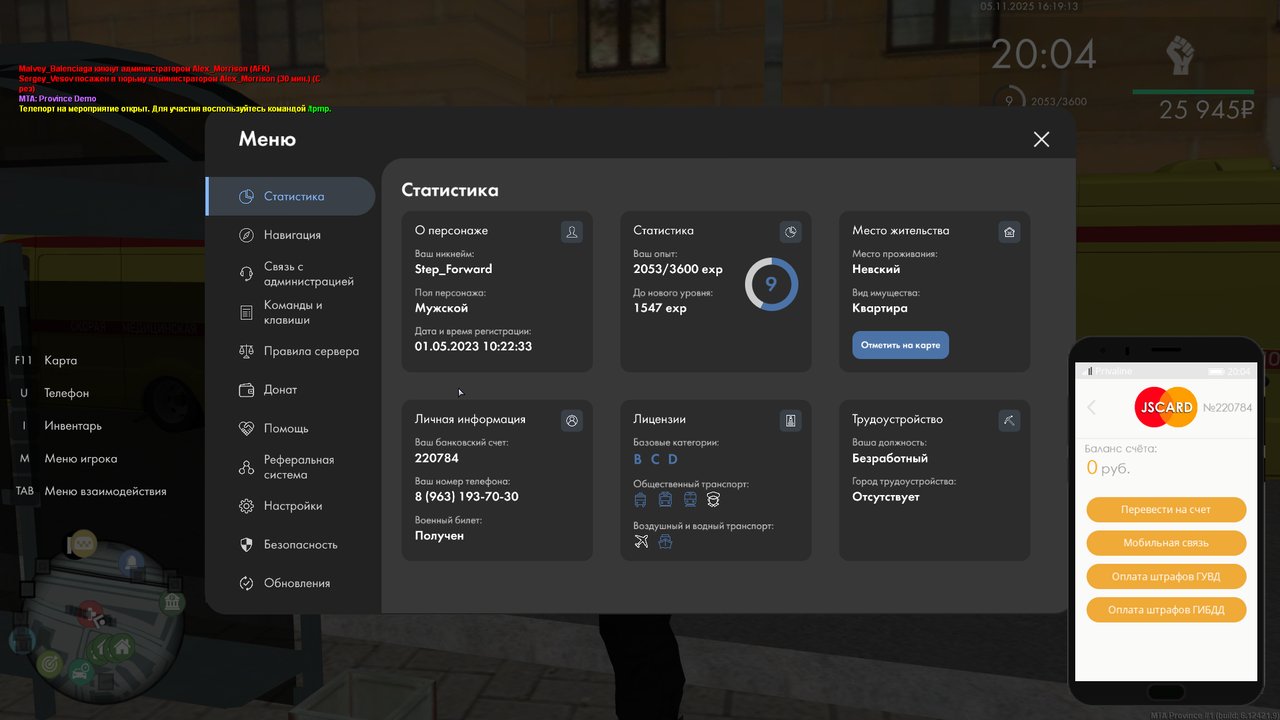Click the green house marker on minimap
Viewport: 1280px width, 720px height.
122,647
